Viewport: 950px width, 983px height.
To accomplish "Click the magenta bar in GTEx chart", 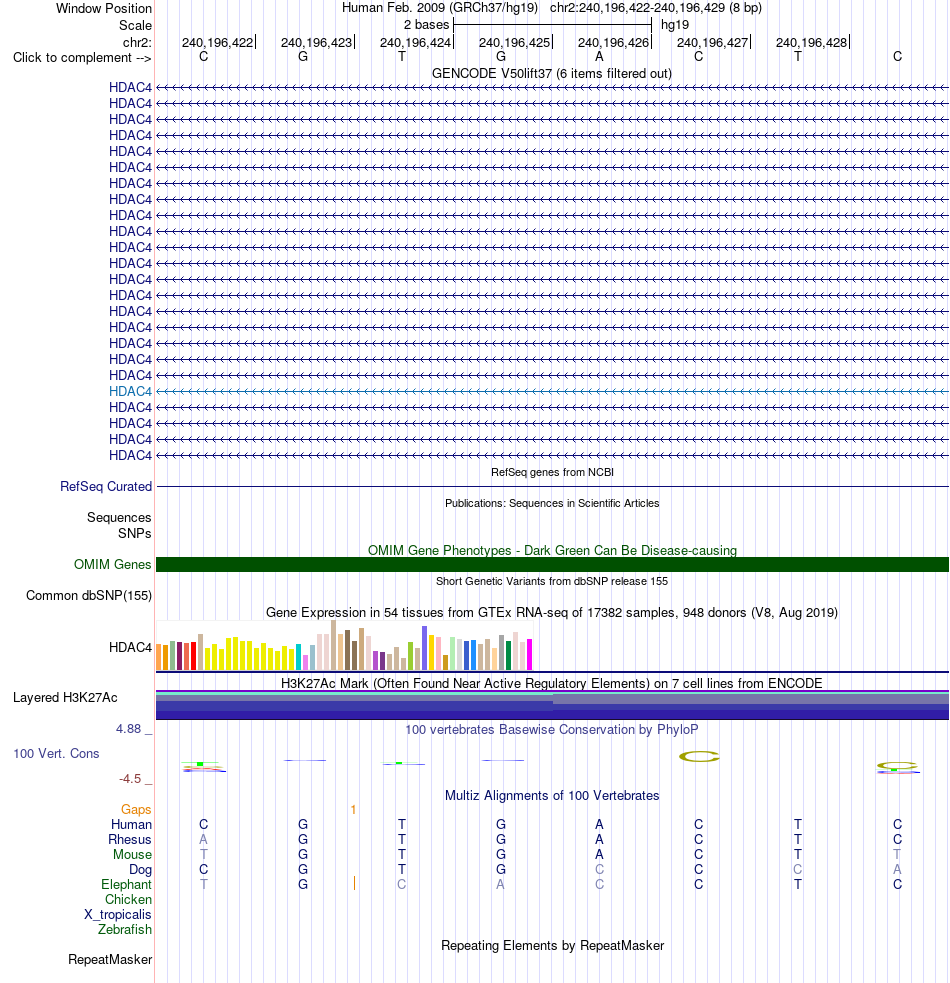I will tap(529, 654).
